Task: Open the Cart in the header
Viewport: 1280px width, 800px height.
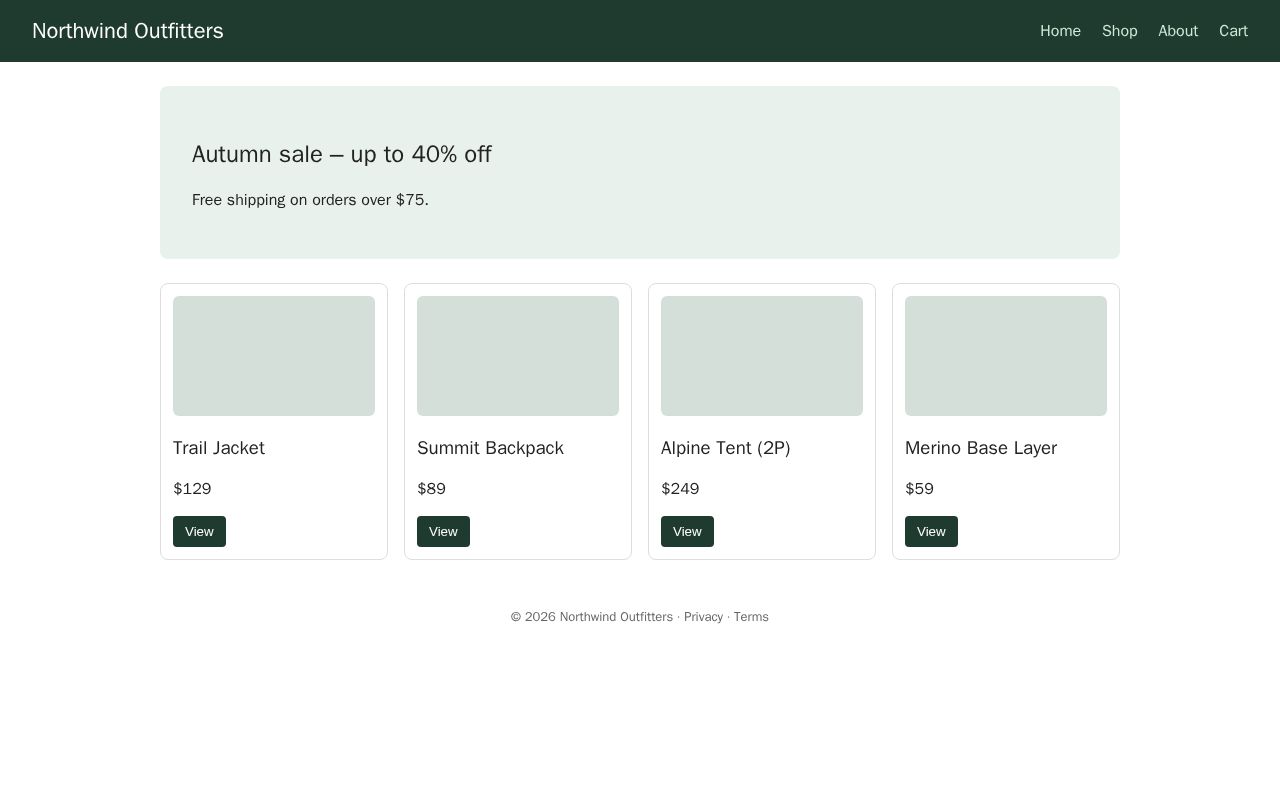Action: [x=1233, y=31]
